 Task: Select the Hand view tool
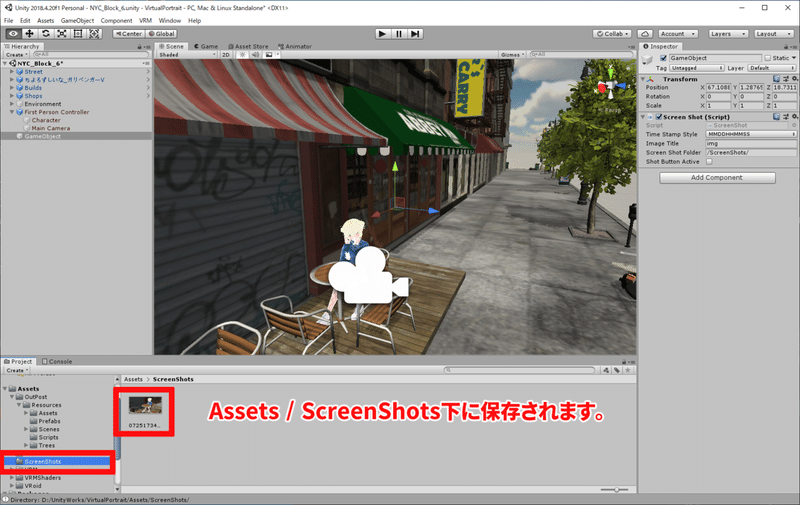13,34
